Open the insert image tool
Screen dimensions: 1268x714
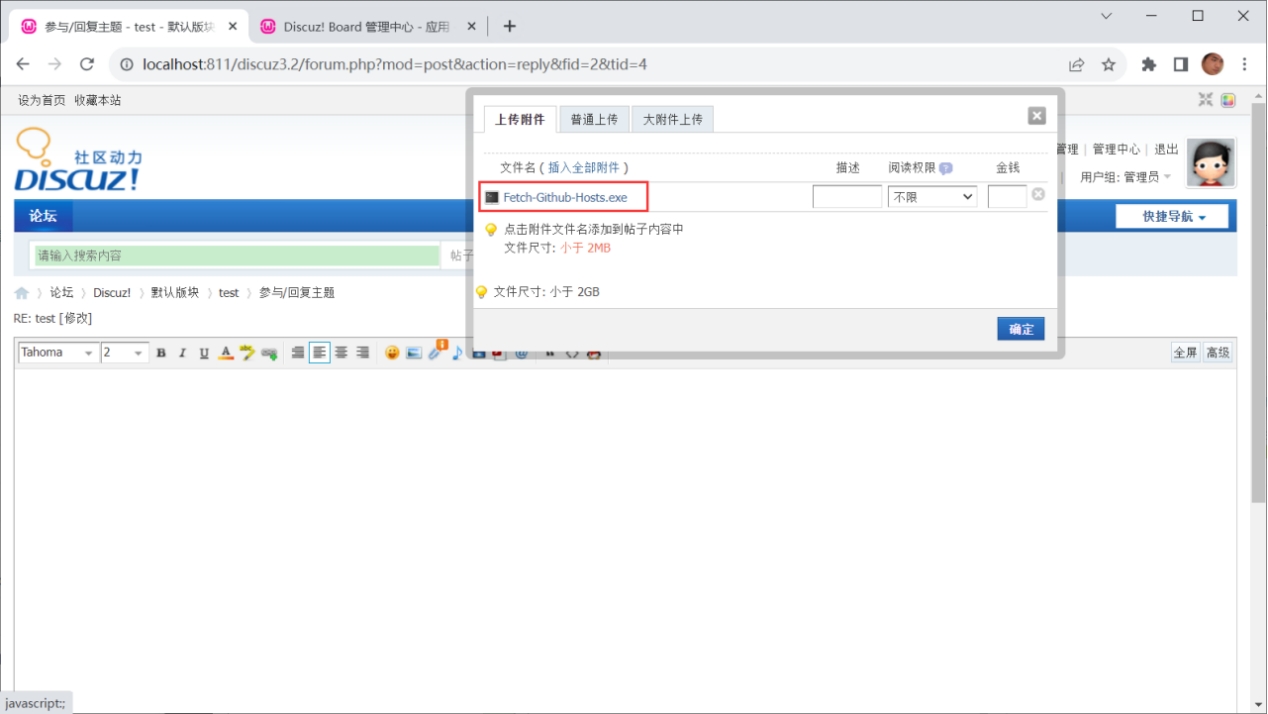(x=414, y=353)
